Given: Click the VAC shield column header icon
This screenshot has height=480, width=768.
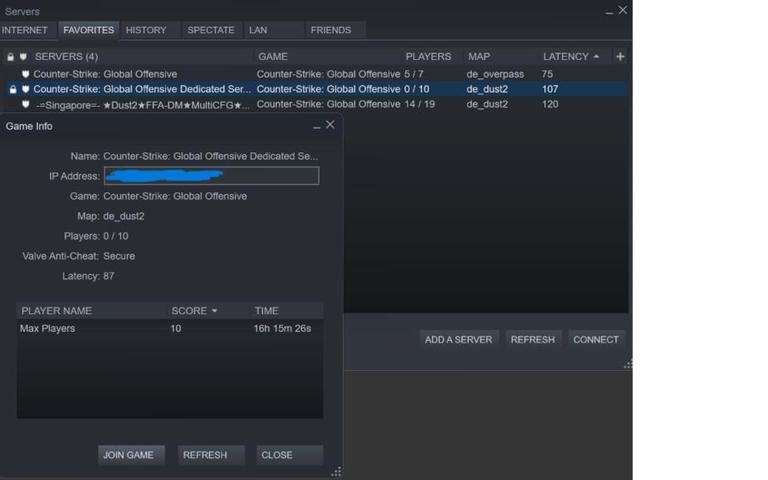Looking at the screenshot, I should pos(23,57).
